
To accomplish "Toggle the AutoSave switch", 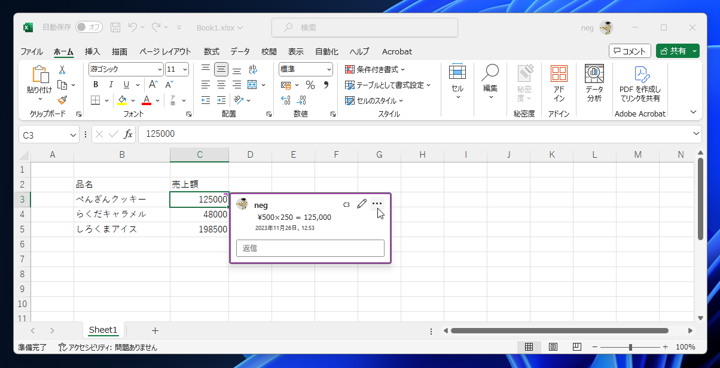I will (89, 27).
